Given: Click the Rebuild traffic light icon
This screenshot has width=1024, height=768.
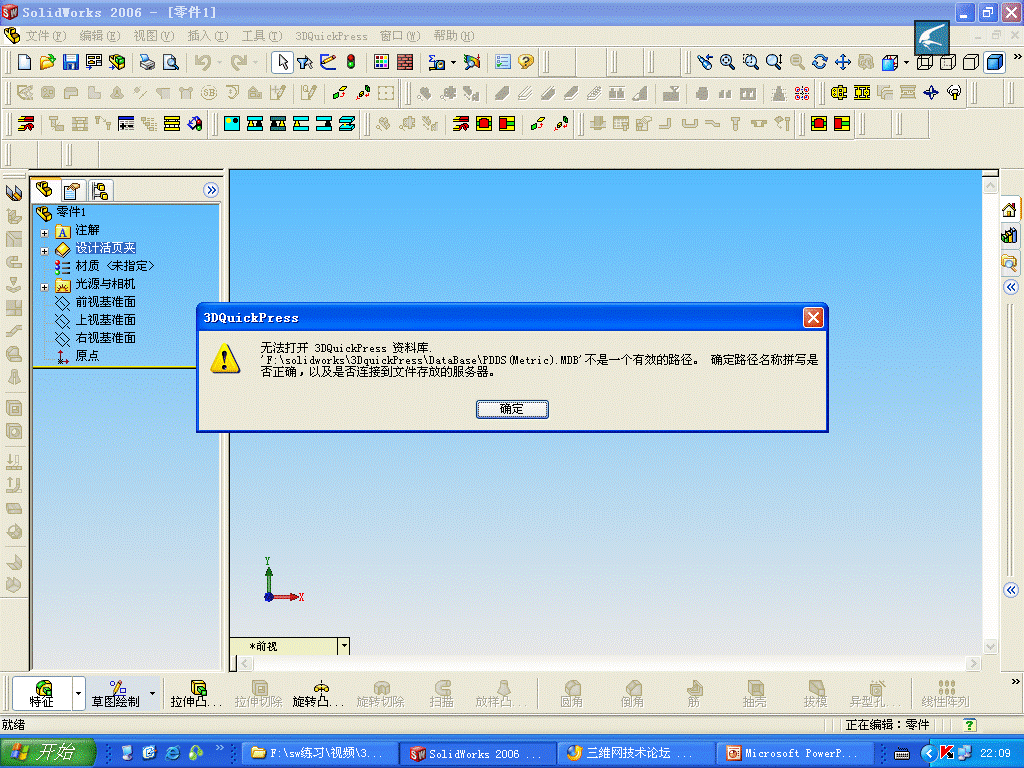Looking at the screenshot, I should [x=351, y=62].
